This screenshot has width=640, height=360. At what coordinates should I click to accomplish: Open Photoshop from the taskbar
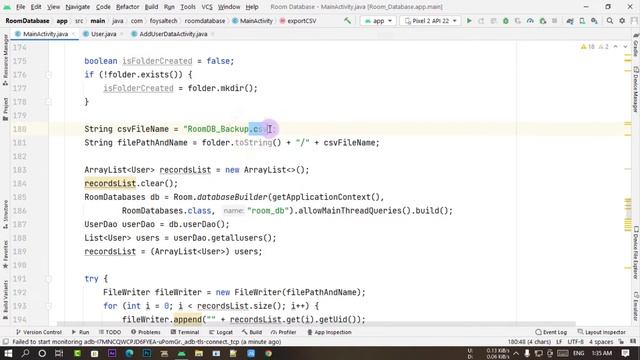(147, 353)
